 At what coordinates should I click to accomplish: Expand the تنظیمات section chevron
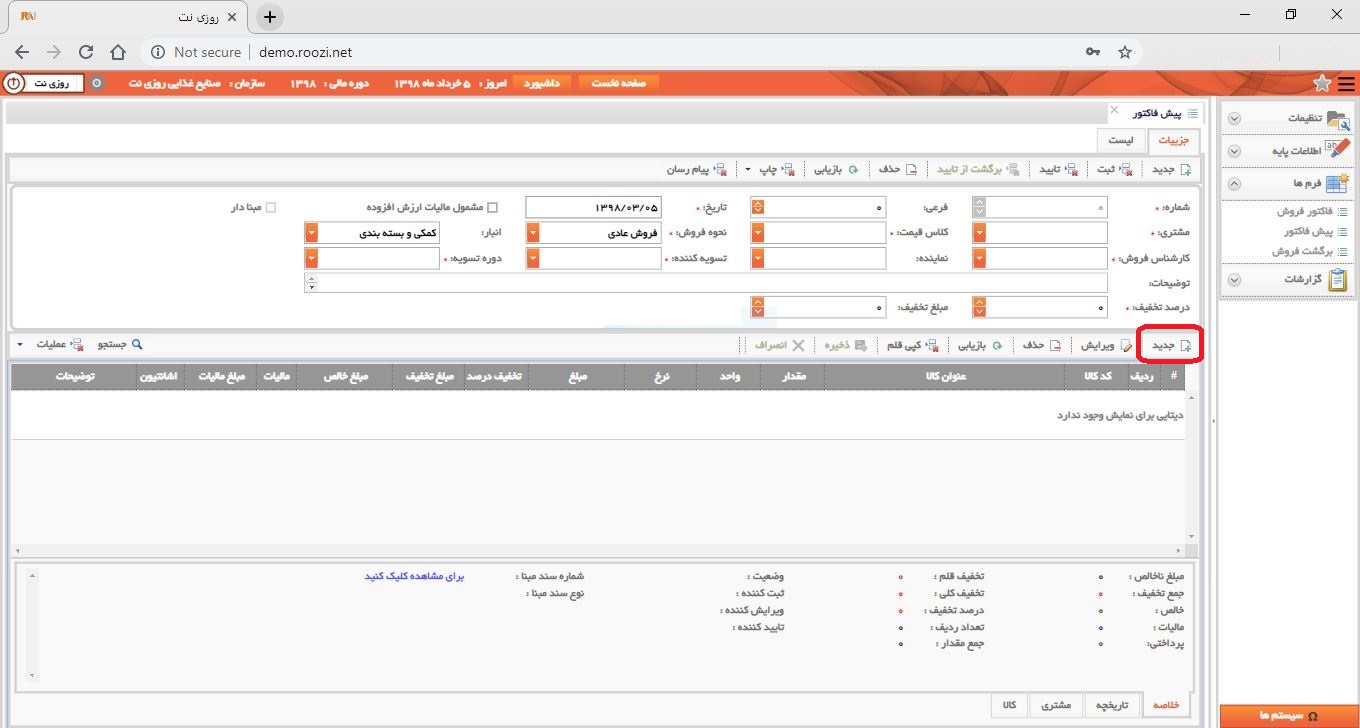click(1234, 118)
